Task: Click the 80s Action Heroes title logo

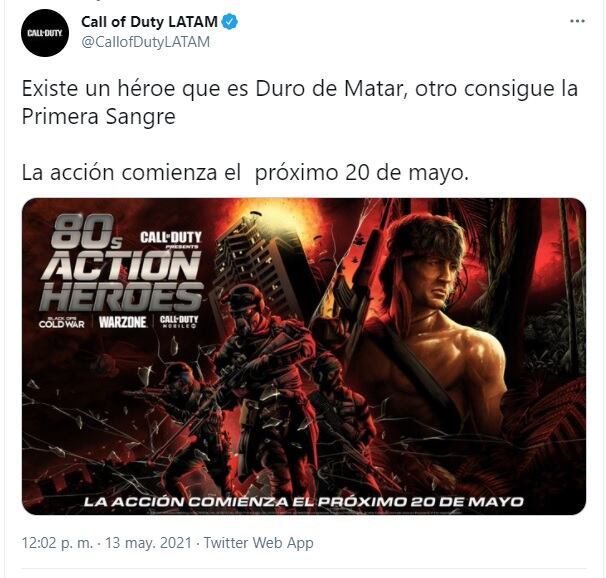Action: point(122,263)
